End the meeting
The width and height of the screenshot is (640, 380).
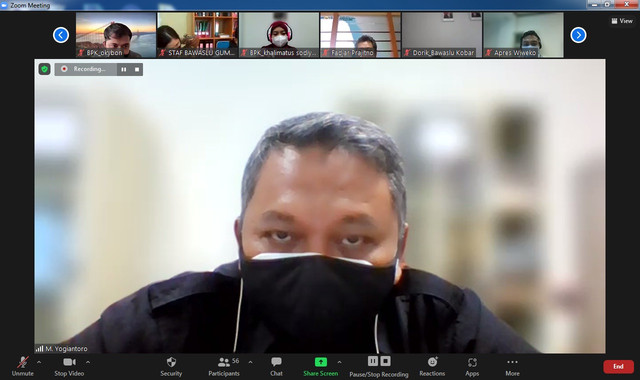tap(618, 367)
